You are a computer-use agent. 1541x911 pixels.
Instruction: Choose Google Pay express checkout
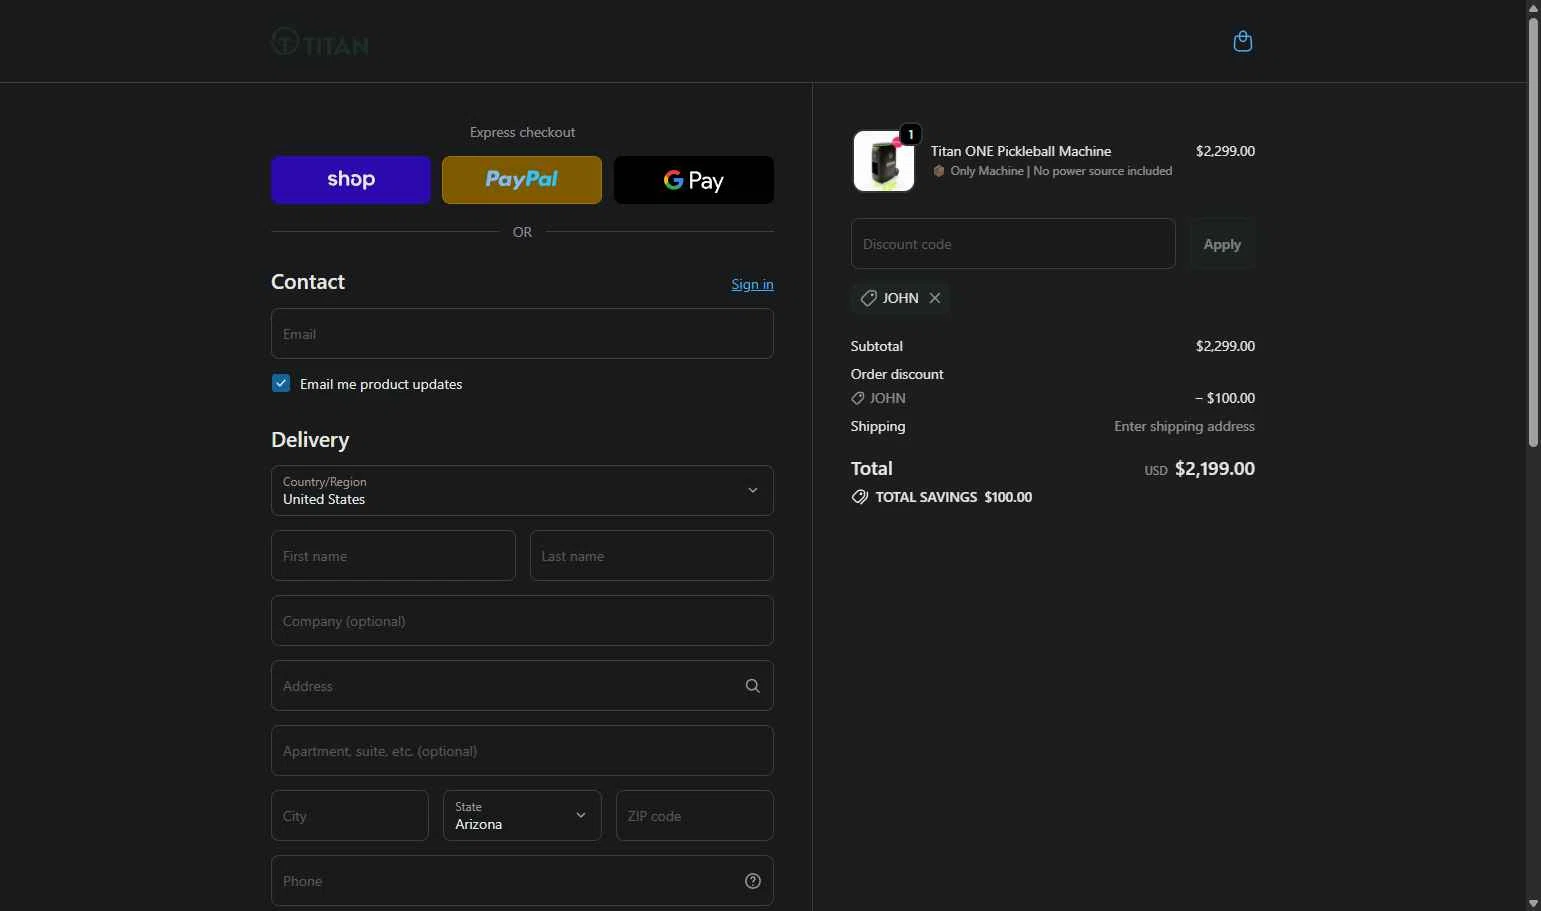coord(694,180)
